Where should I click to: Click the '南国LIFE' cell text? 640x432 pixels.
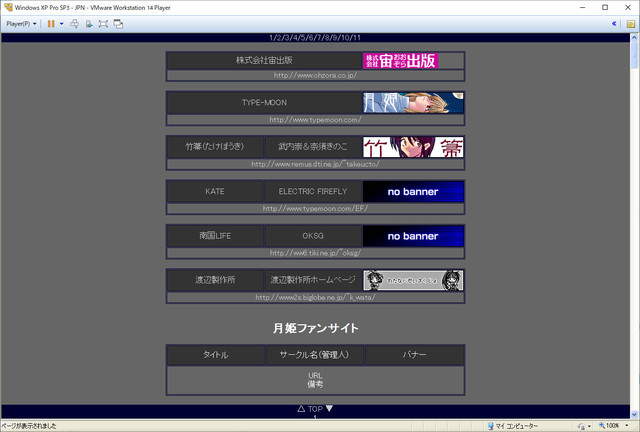coord(215,236)
